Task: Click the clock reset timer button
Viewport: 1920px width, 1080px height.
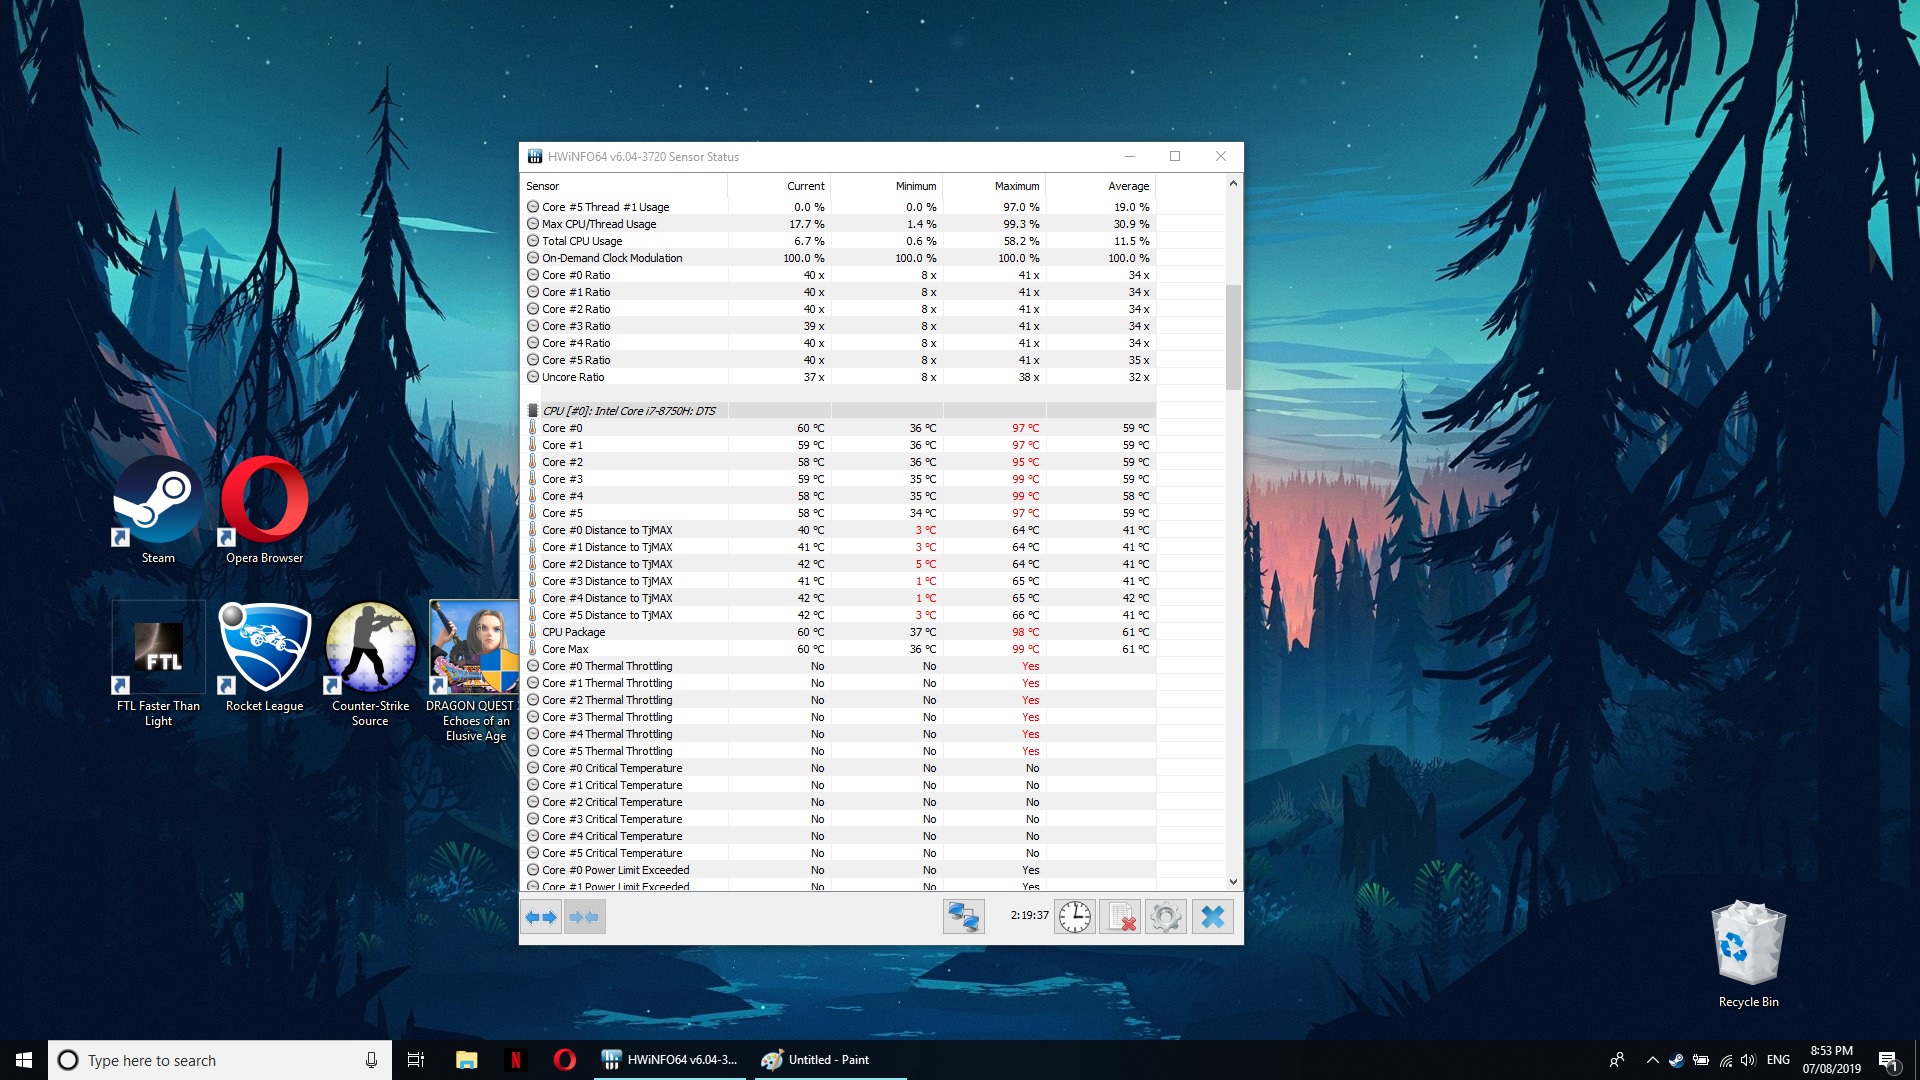Action: point(1075,917)
